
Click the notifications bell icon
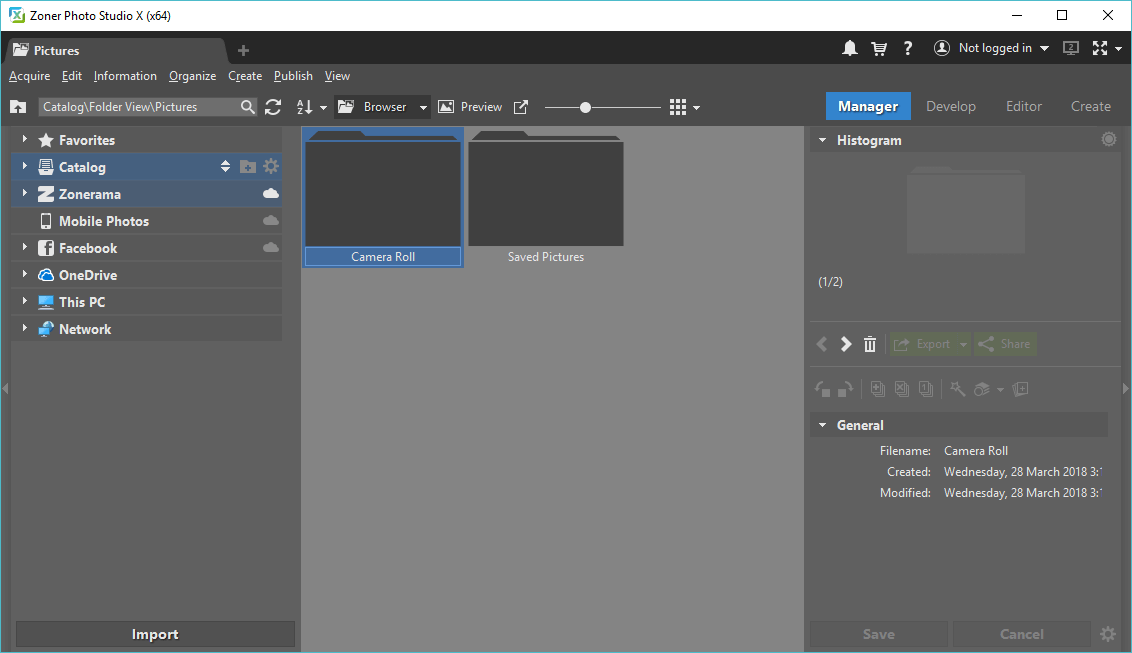(850, 48)
